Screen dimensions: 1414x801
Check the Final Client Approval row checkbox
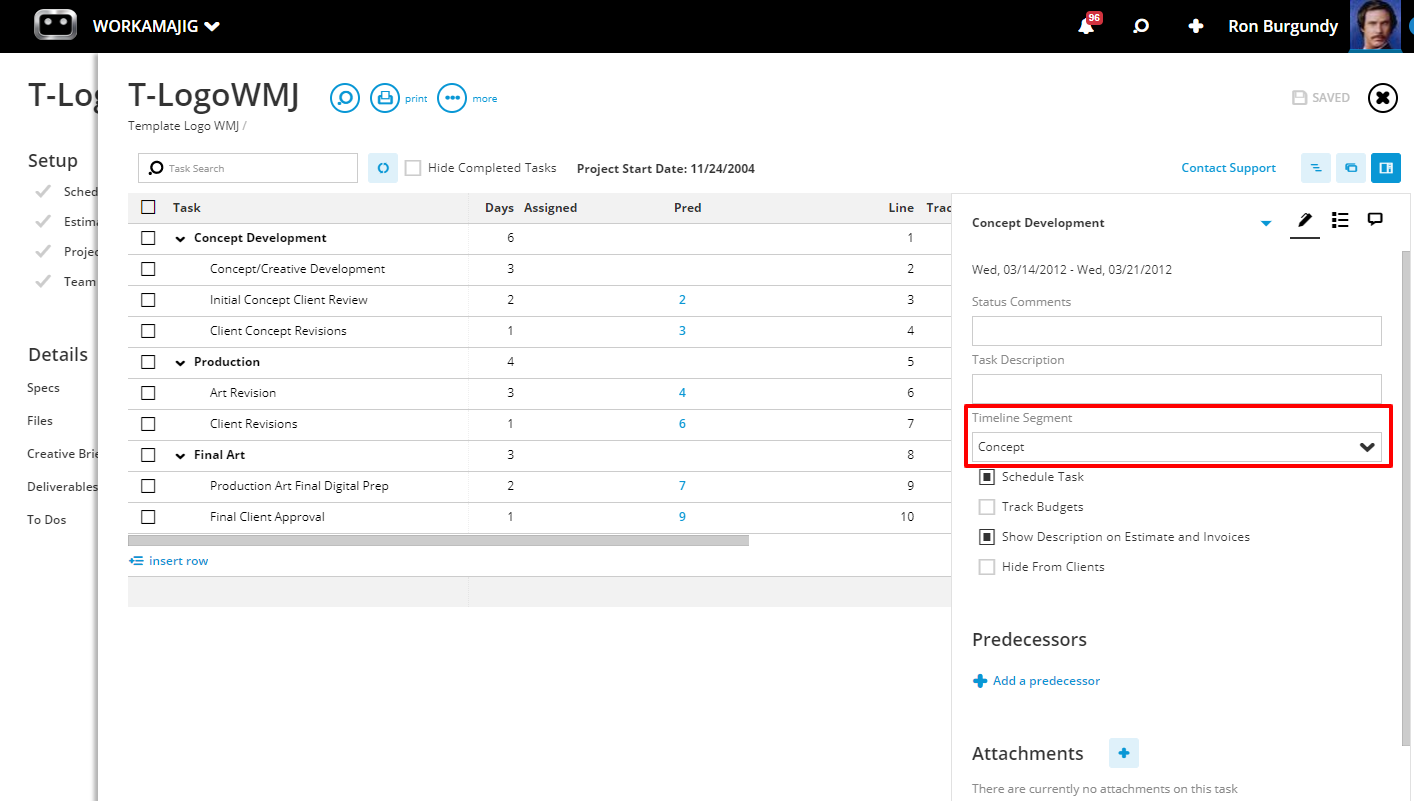click(x=148, y=517)
